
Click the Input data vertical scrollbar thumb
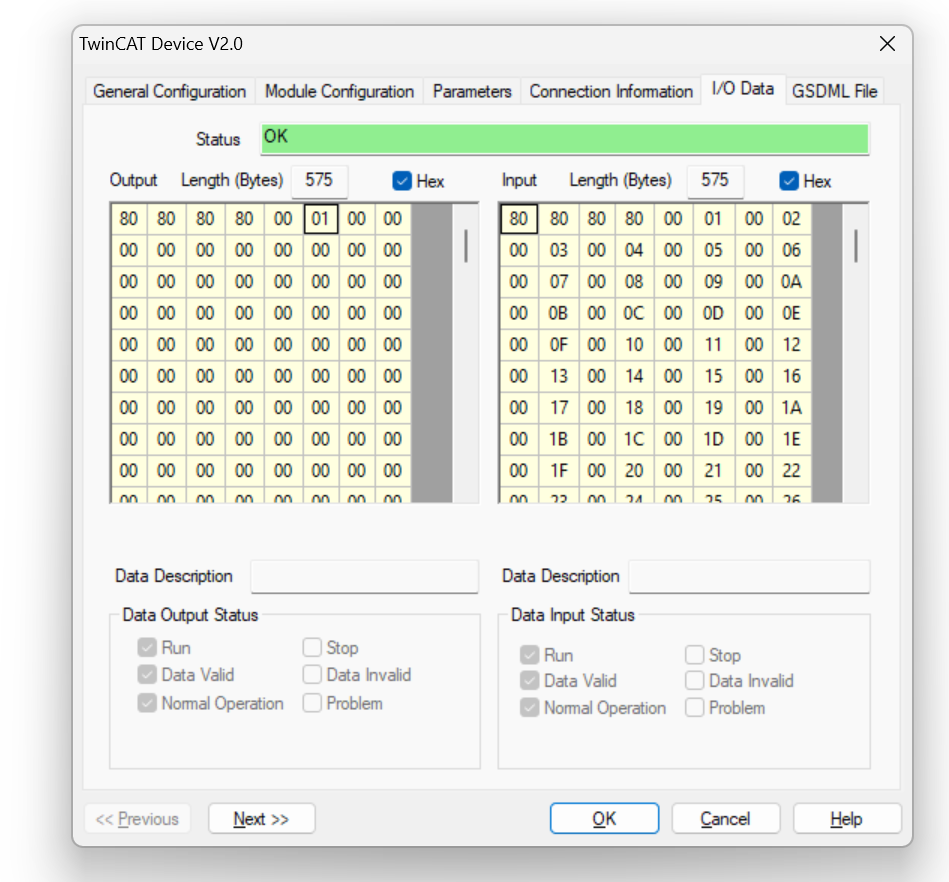(x=855, y=245)
